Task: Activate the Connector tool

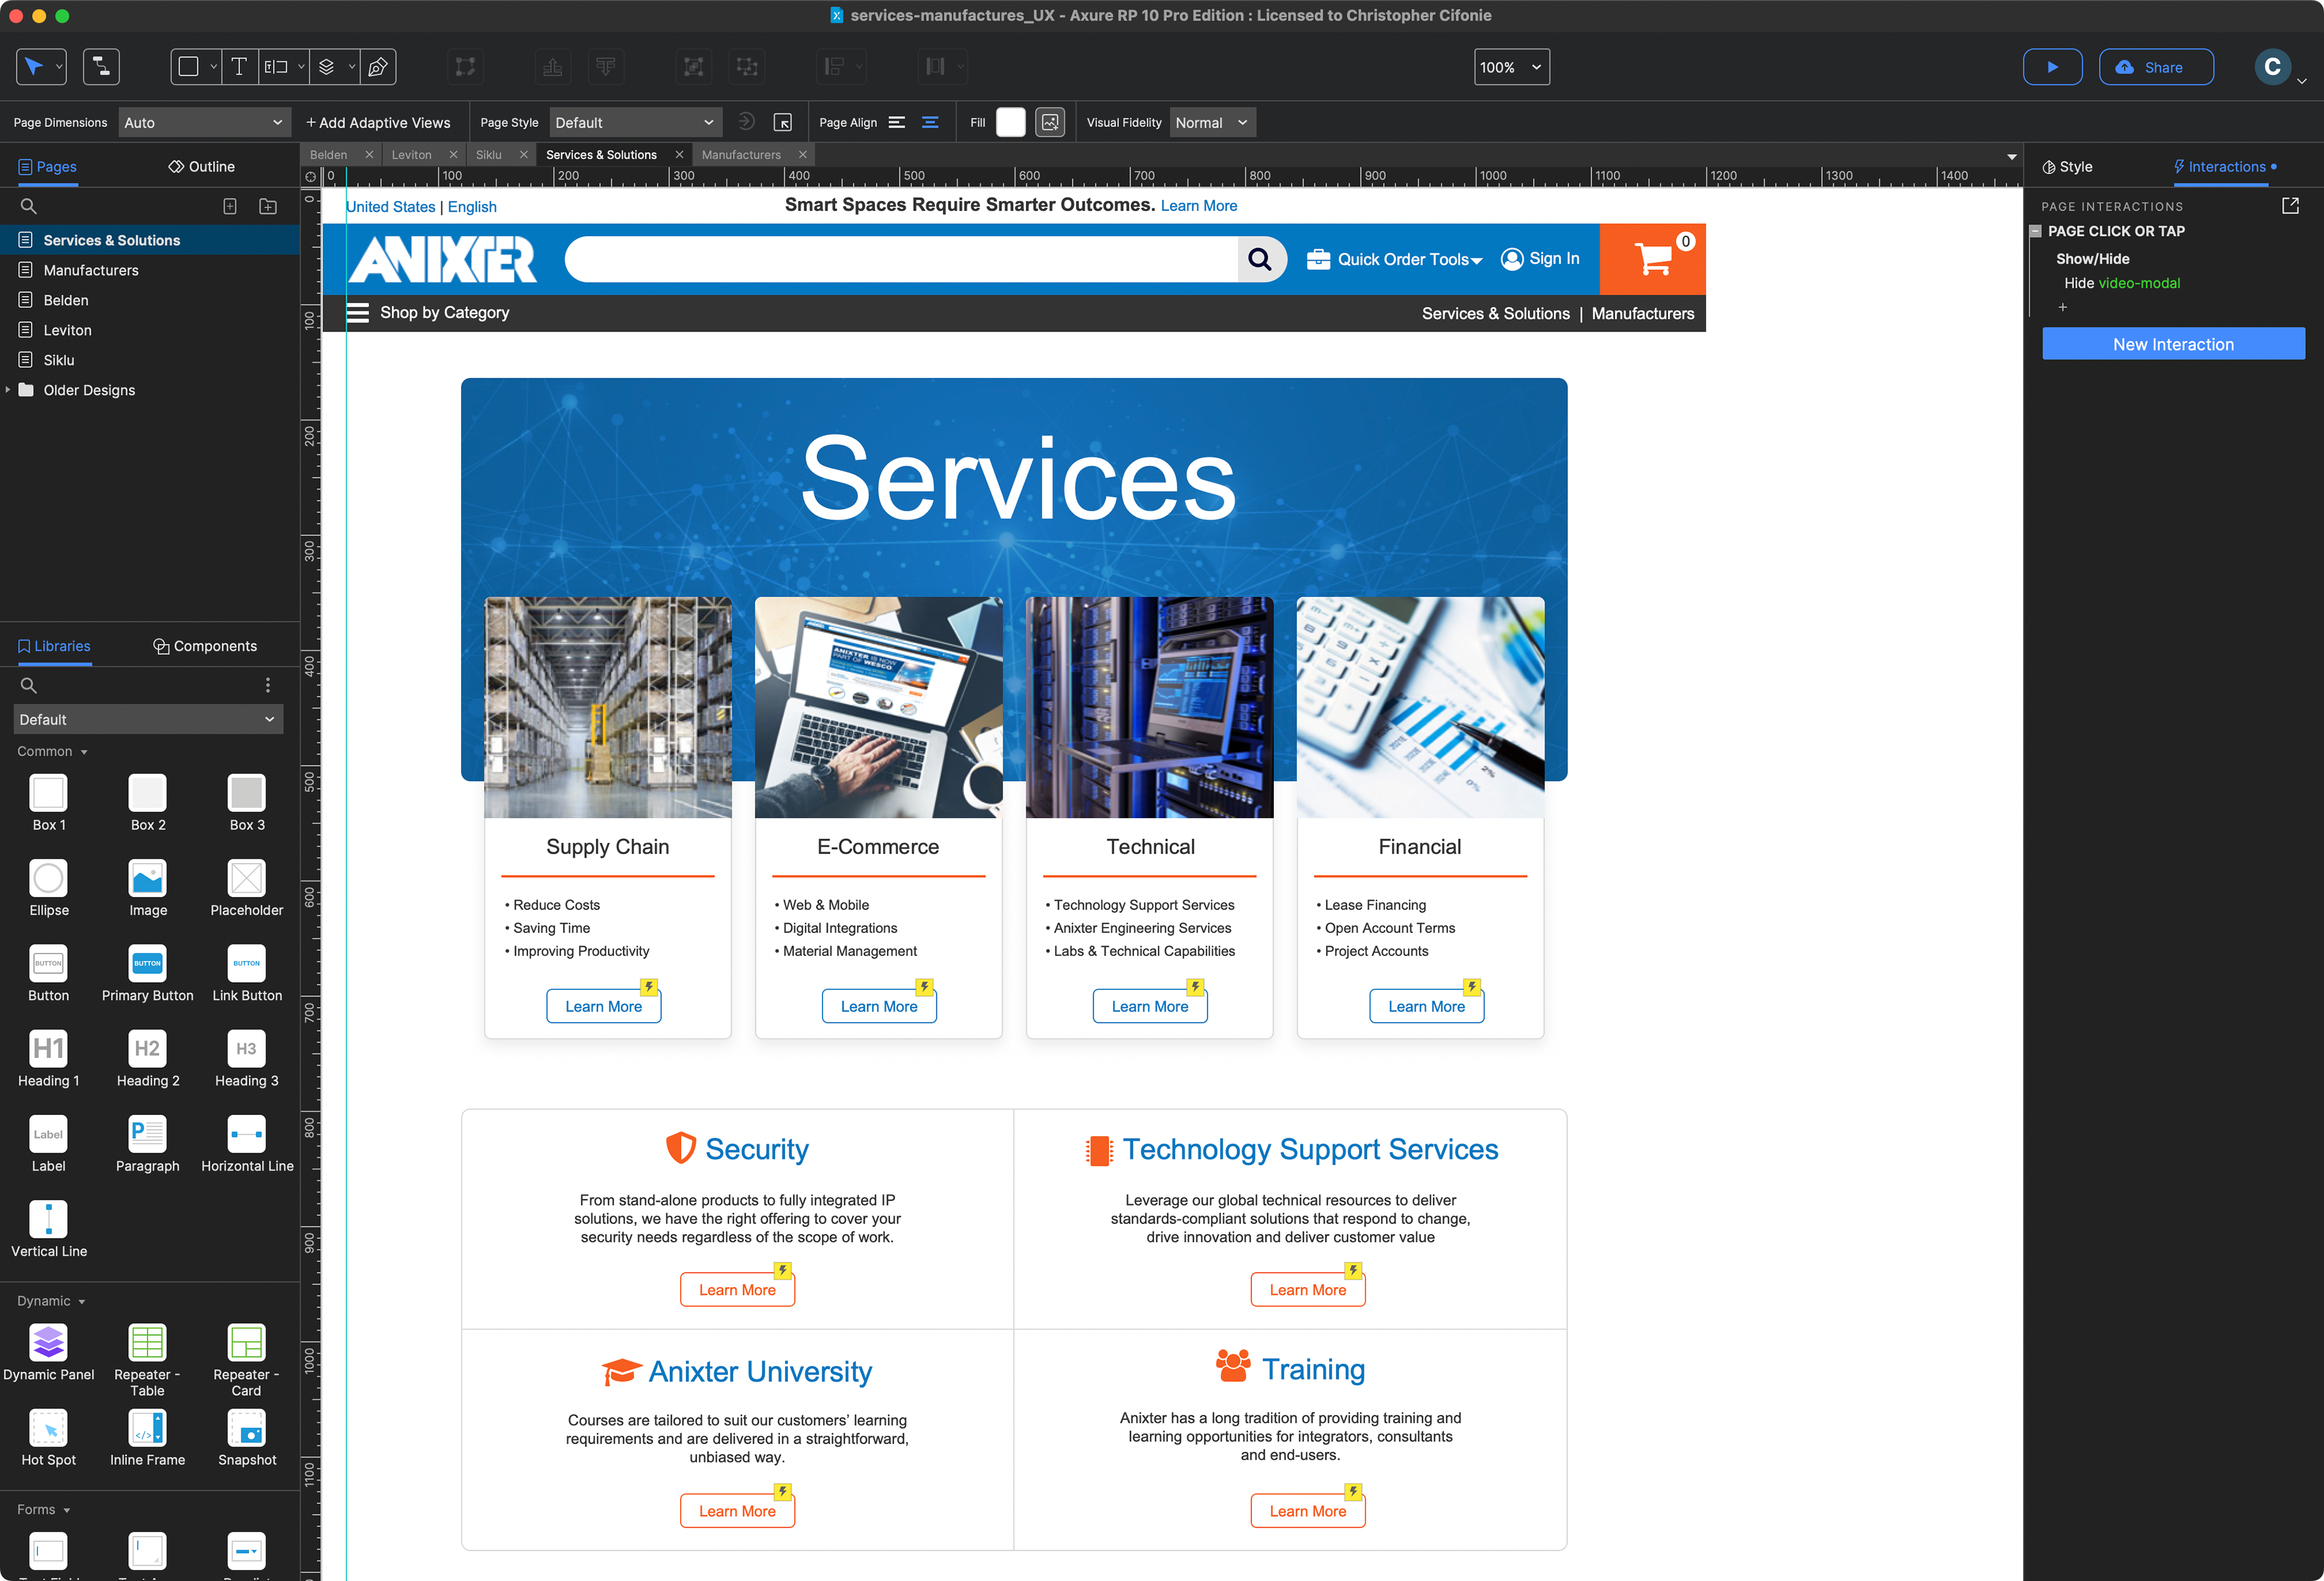Action: (101, 67)
